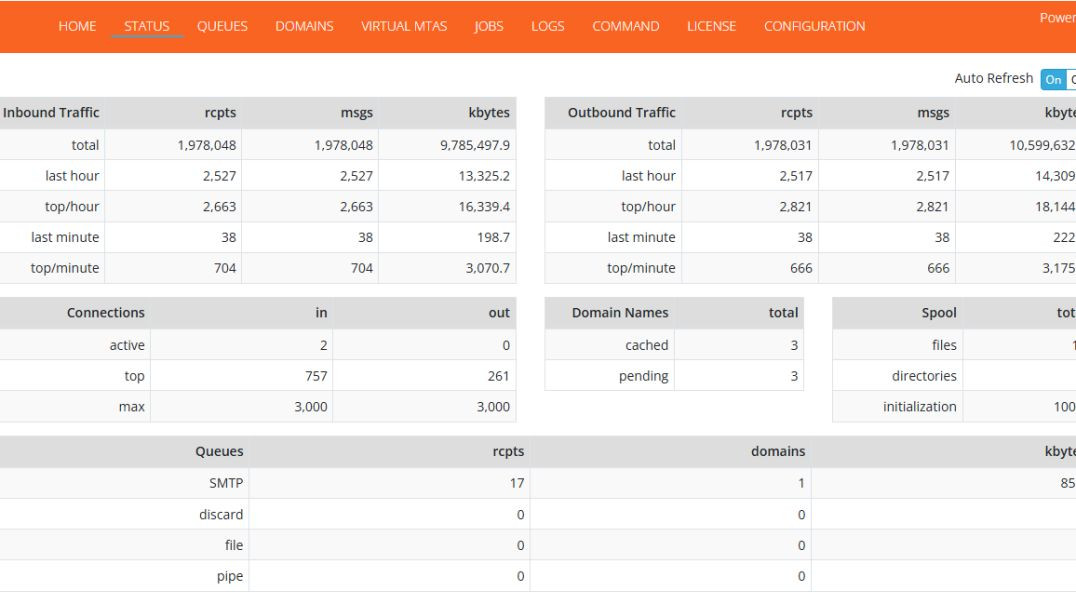Click the Outbound Traffic table header
The width and height of the screenshot is (1076, 604).
point(622,113)
